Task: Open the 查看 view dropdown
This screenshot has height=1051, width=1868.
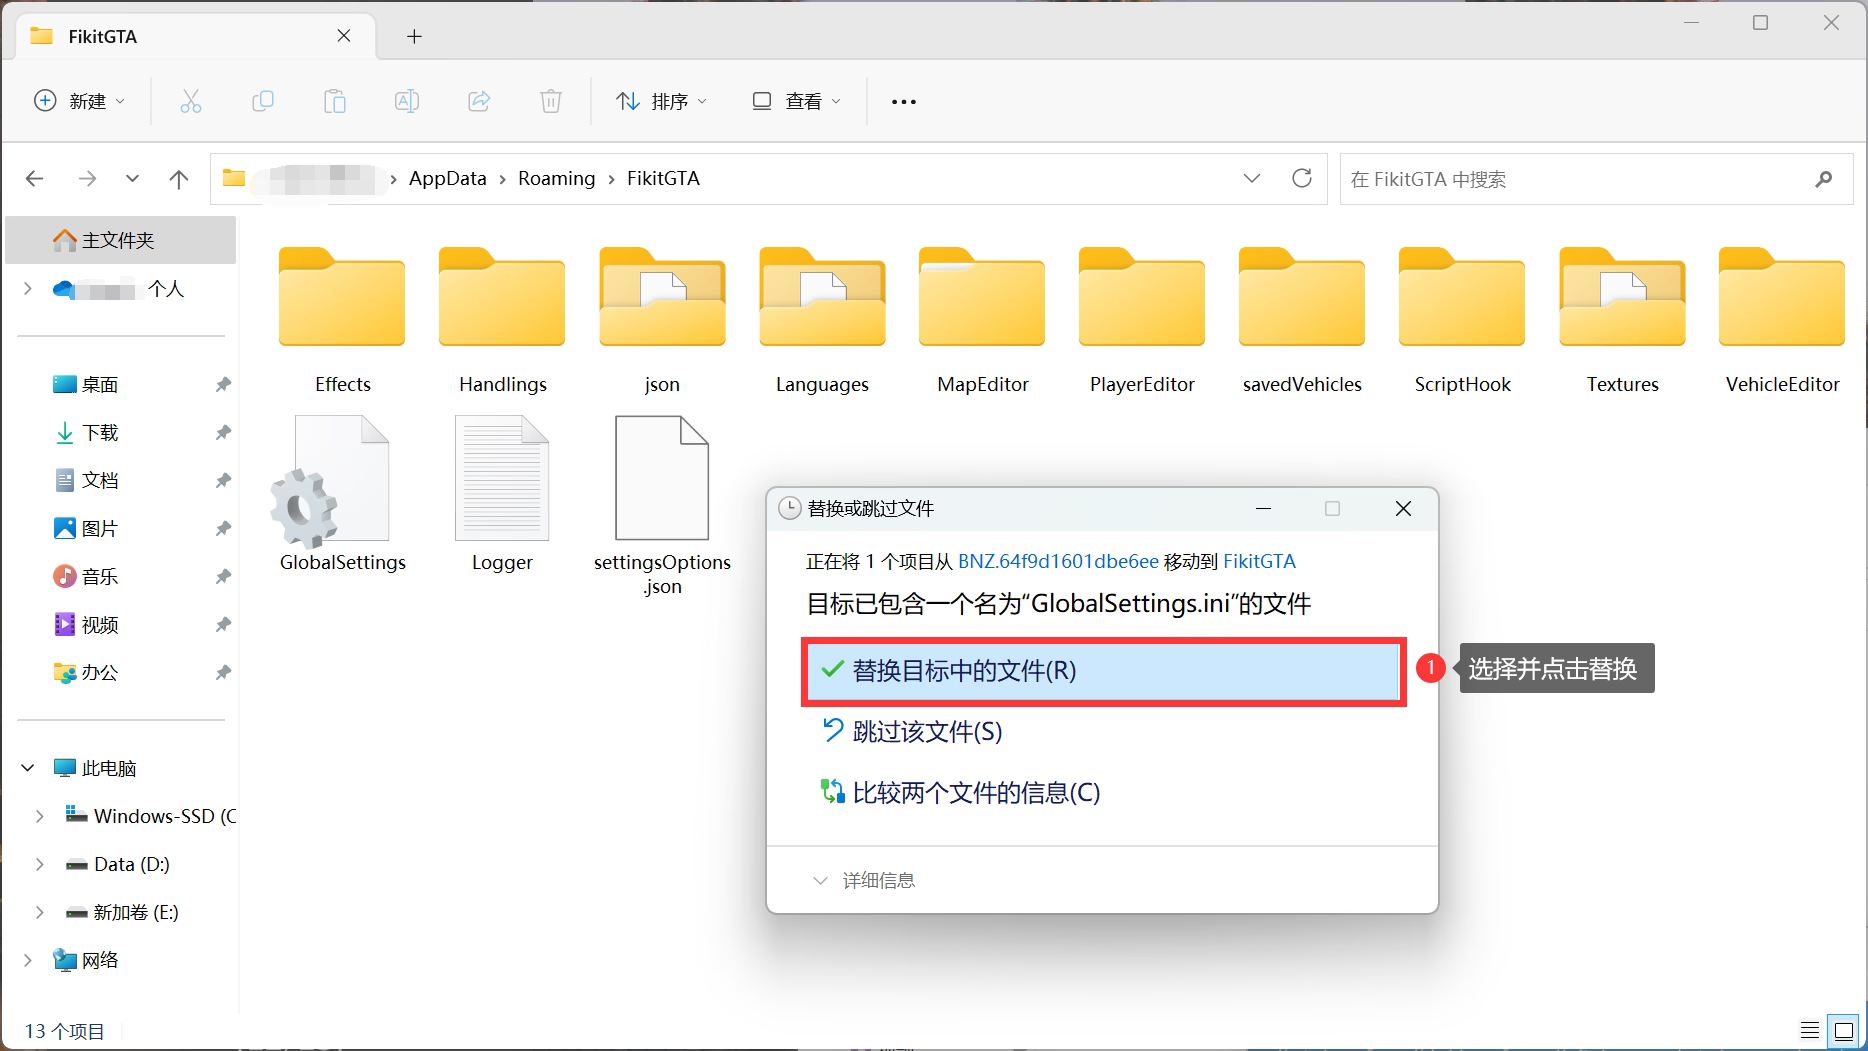Action: 796,101
